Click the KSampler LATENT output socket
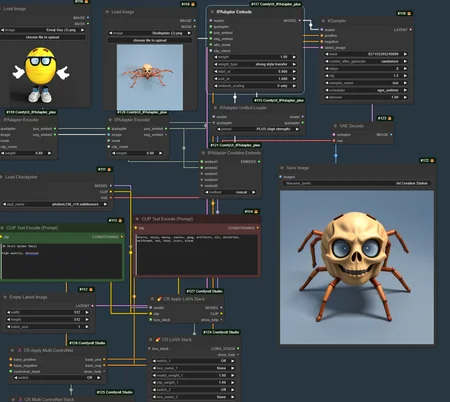Viewport: 450px width, 402px height. tap(410, 30)
